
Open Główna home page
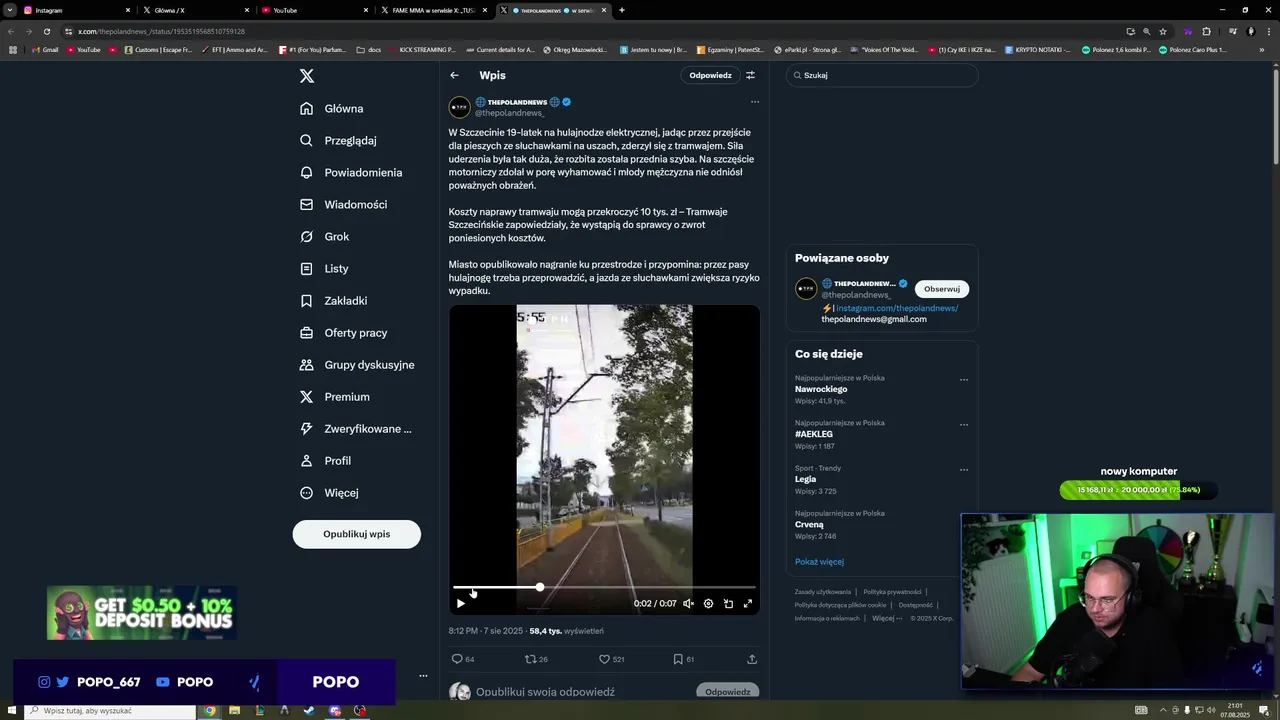pos(332,108)
